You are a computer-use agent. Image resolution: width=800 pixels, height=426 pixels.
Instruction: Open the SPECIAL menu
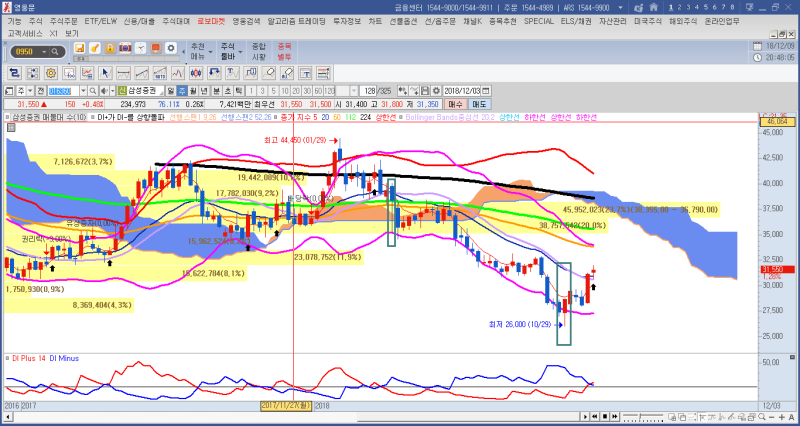pos(539,21)
